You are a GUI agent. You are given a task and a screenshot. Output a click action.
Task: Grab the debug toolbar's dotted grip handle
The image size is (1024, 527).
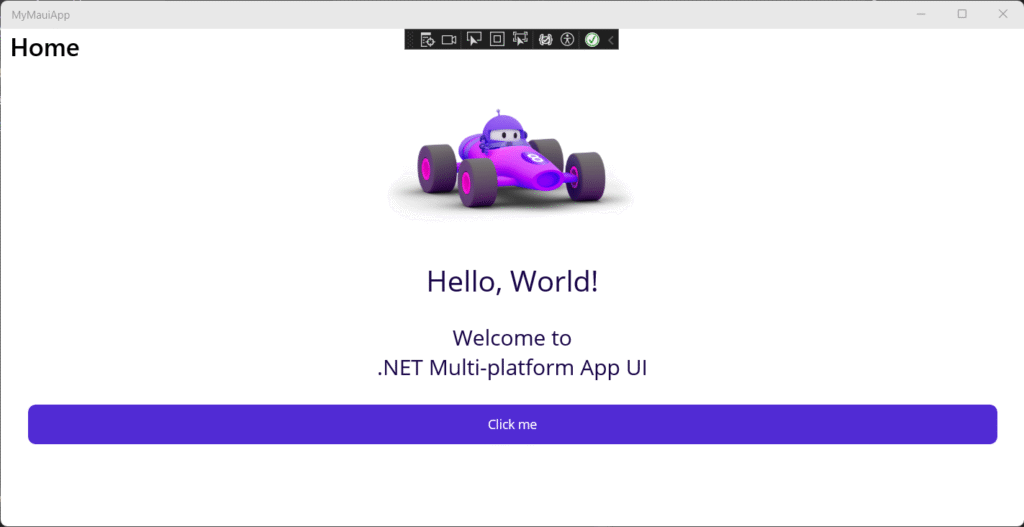coord(411,40)
